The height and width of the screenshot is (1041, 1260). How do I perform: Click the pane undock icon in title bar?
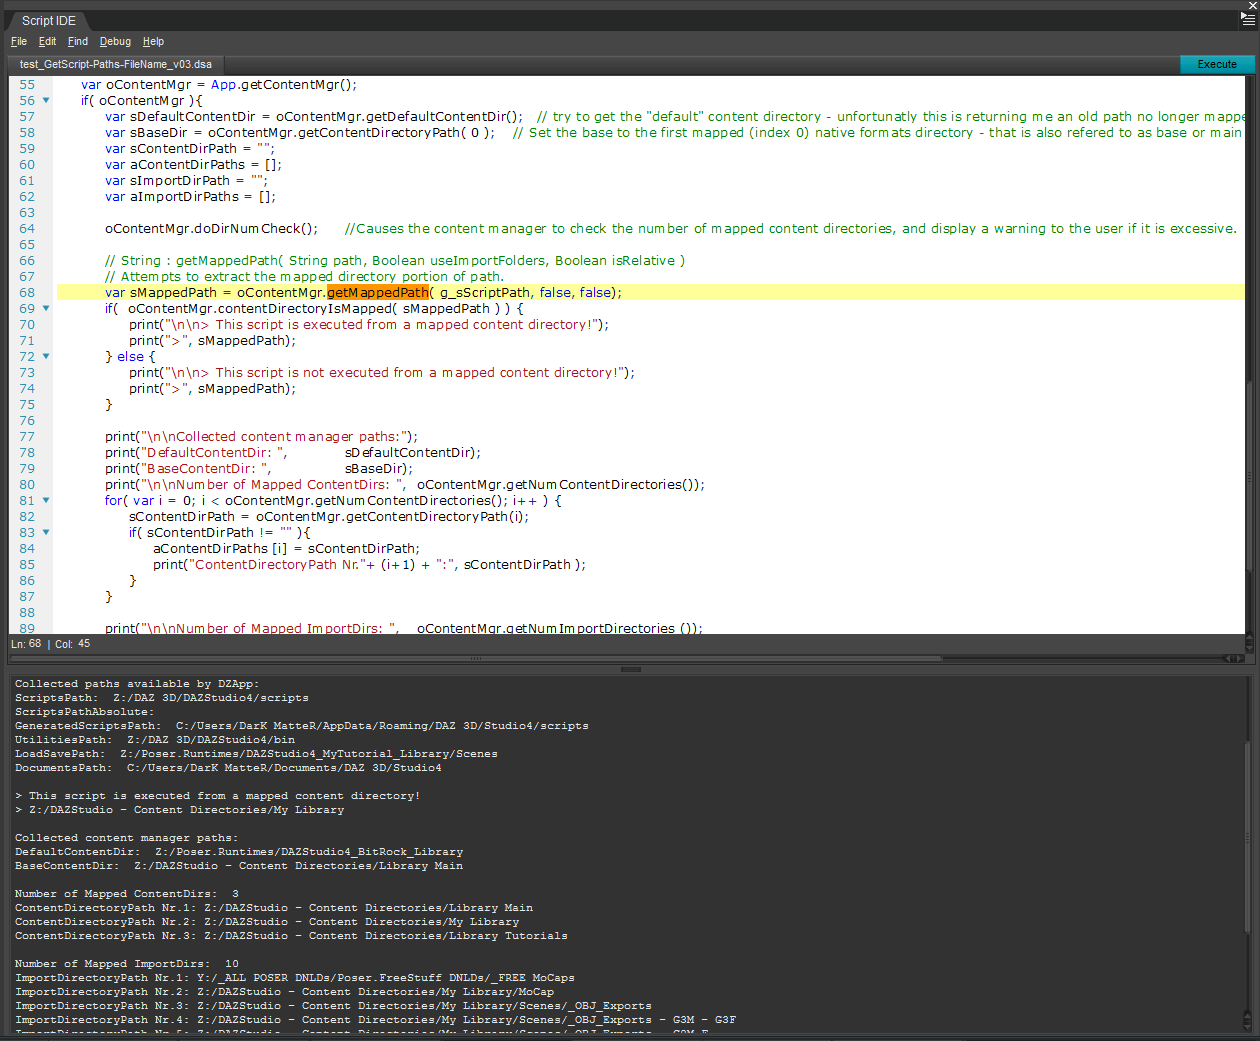(x=1253, y=4)
